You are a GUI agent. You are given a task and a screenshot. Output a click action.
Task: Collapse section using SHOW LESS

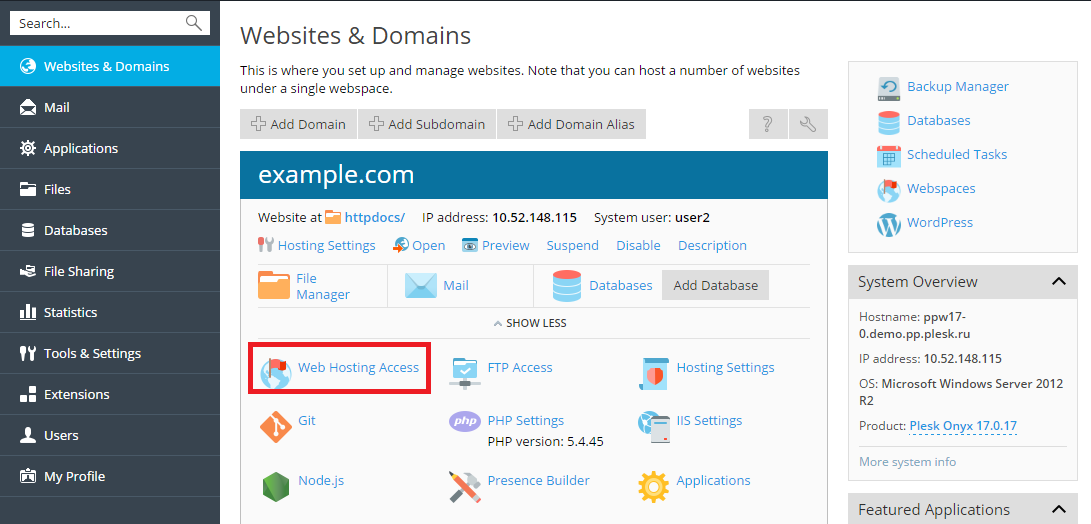pos(530,323)
